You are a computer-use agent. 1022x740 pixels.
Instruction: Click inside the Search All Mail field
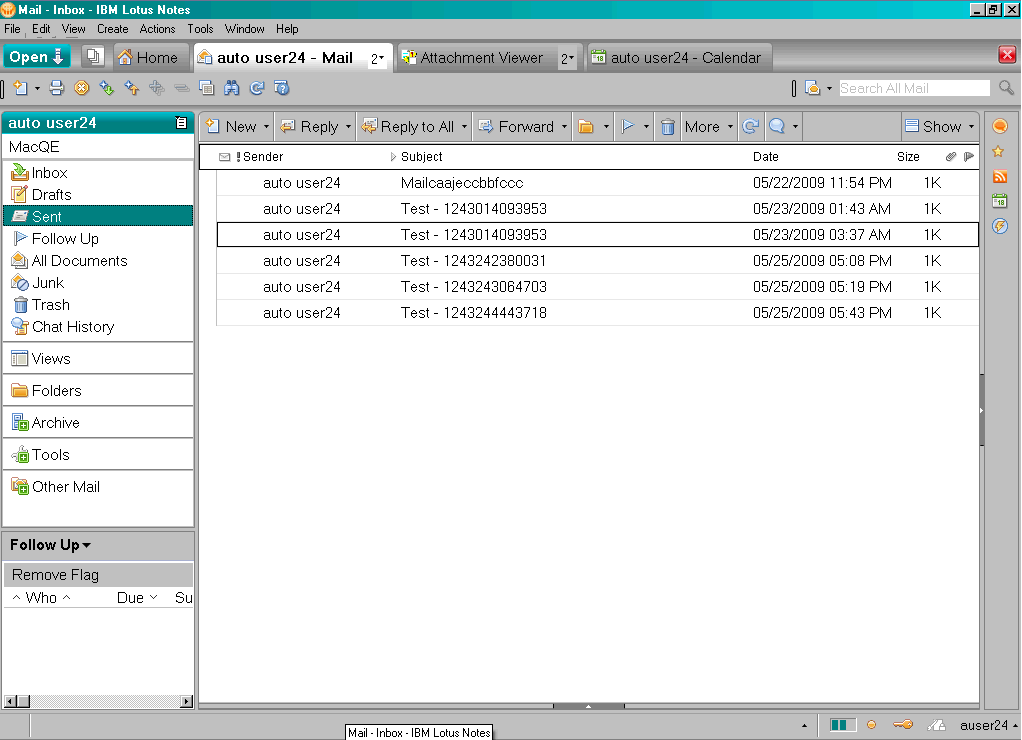pyautogui.click(x=912, y=88)
